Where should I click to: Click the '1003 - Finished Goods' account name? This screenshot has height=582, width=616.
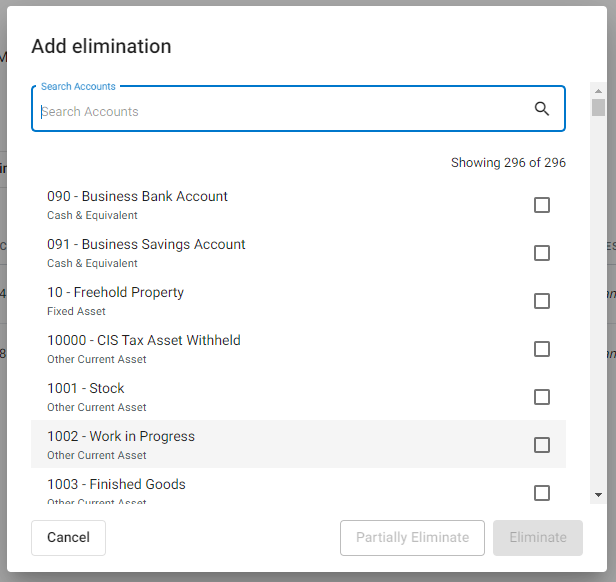click(x=116, y=484)
